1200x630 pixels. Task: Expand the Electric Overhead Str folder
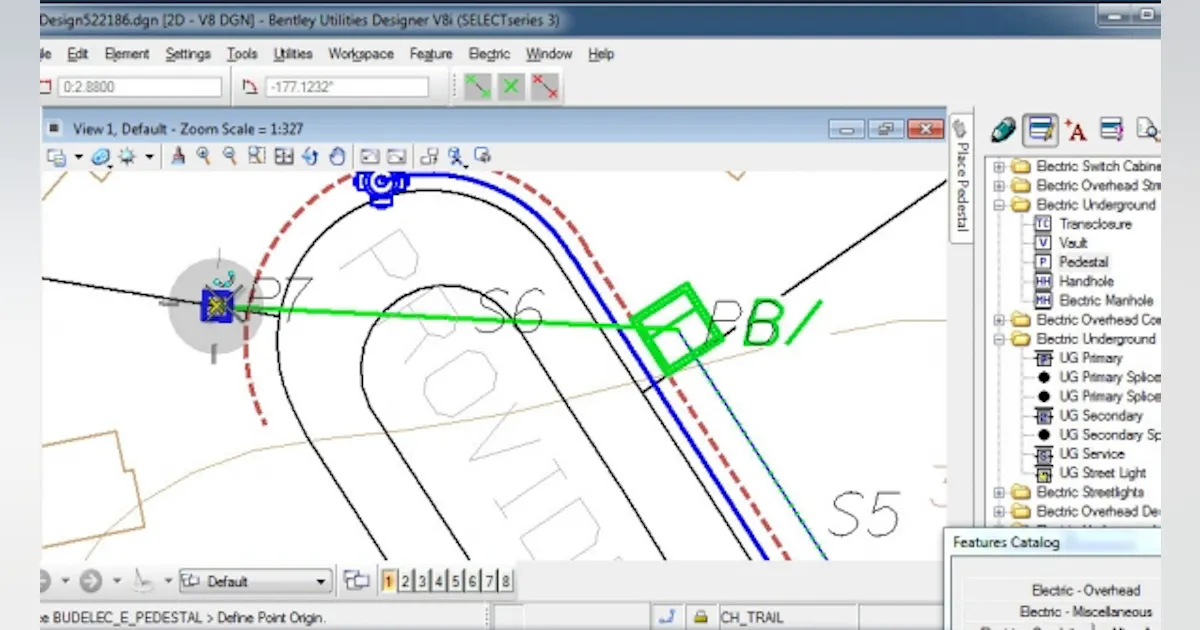(998, 186)
